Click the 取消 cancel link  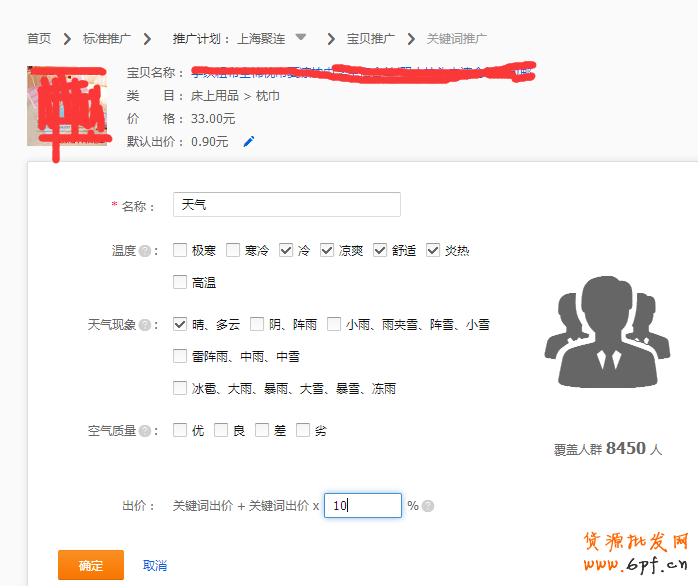[x=155, y=565]
